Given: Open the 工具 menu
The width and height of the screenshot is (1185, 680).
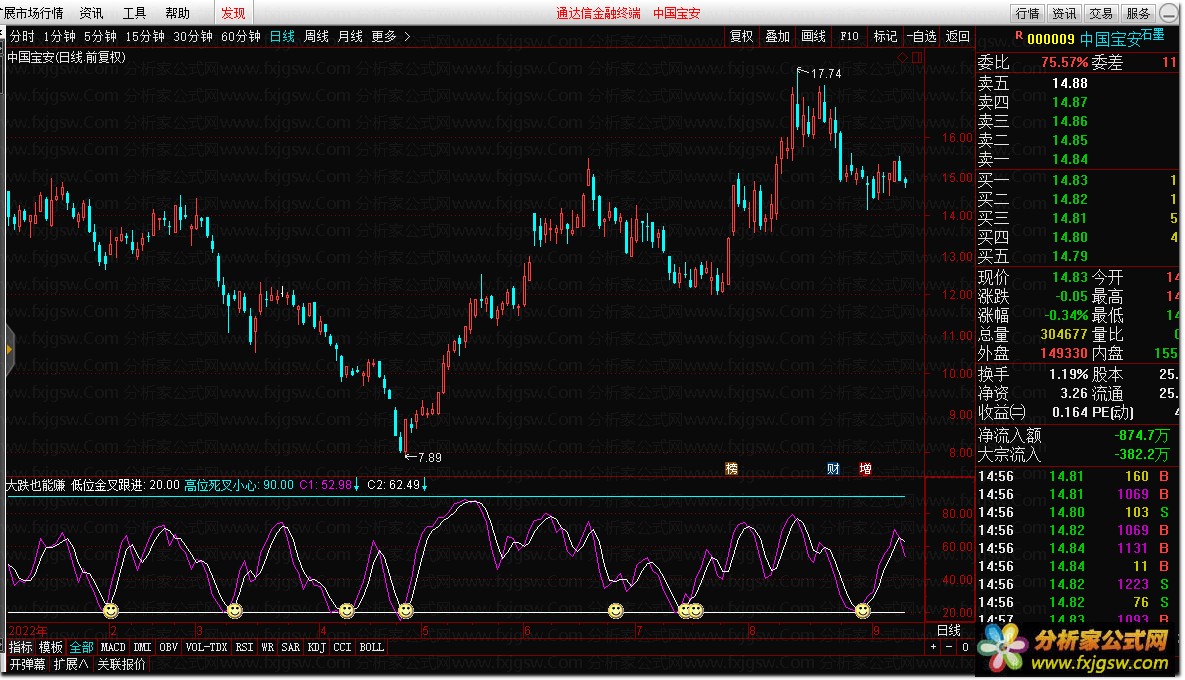Looking at the screenshot, I should pyautogui.click(x=135, y=14).
